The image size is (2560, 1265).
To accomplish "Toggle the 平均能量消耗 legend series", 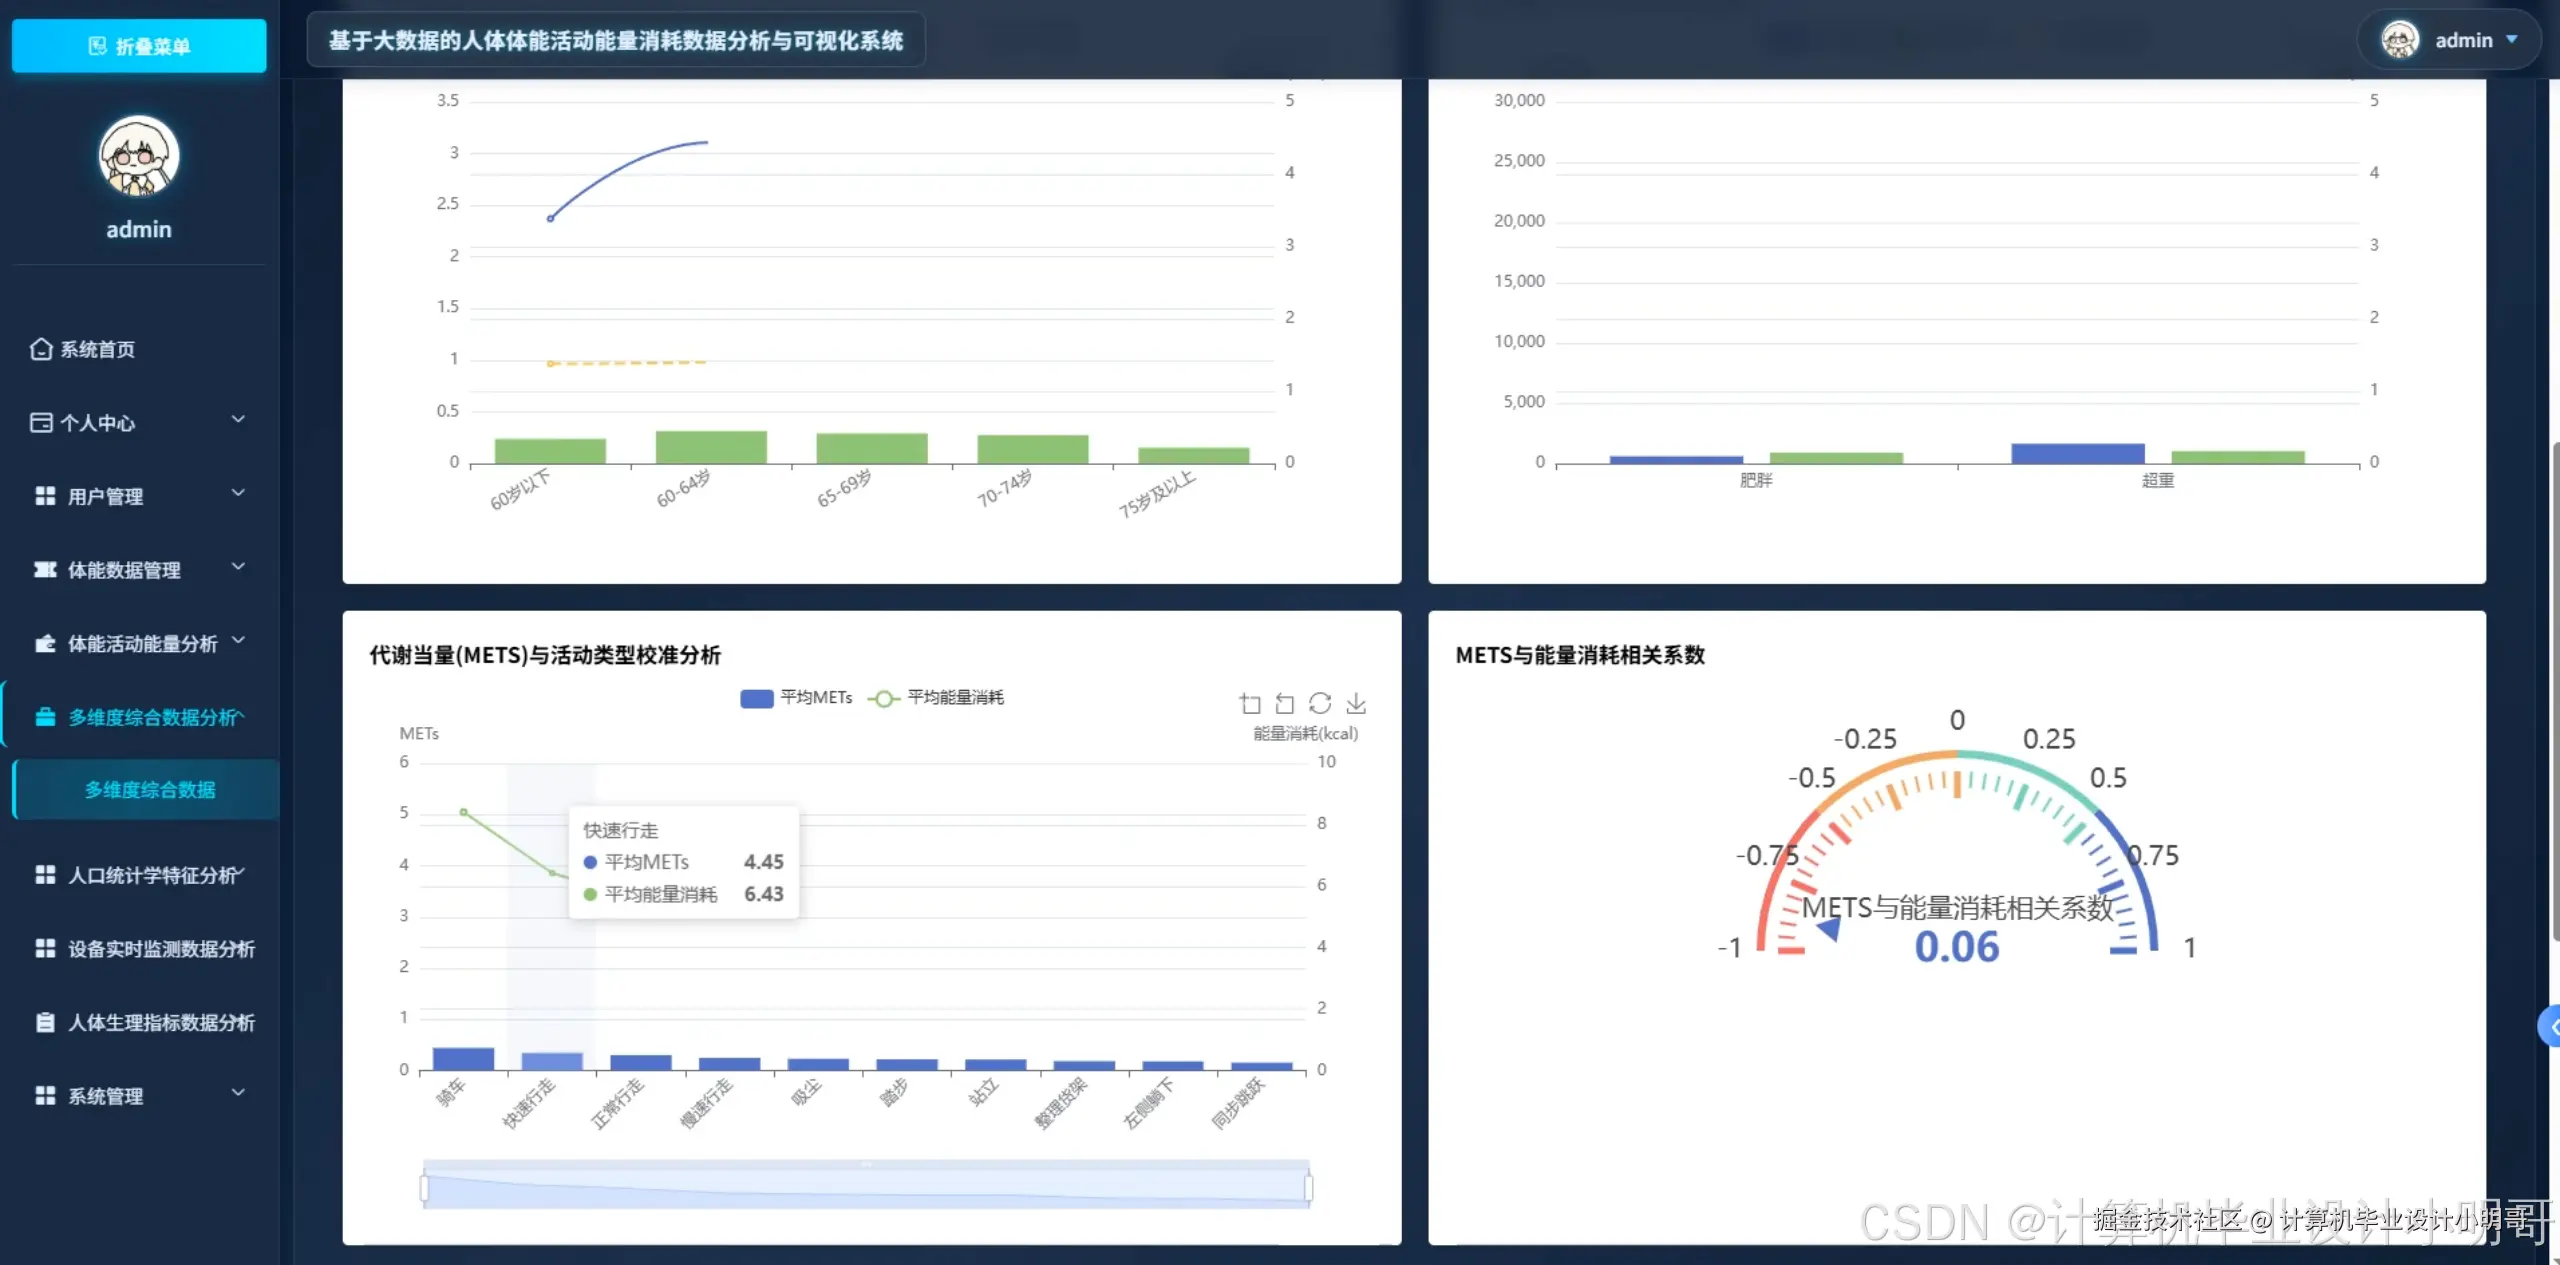I will pos(936,698).
